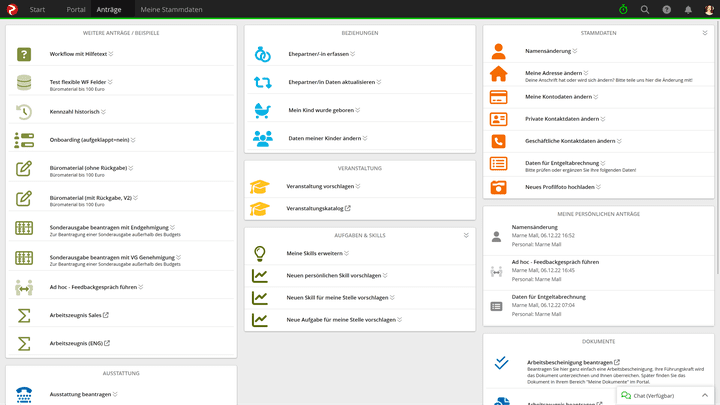Expand Ehepartner/-in erfassen request

coord(353,54)
